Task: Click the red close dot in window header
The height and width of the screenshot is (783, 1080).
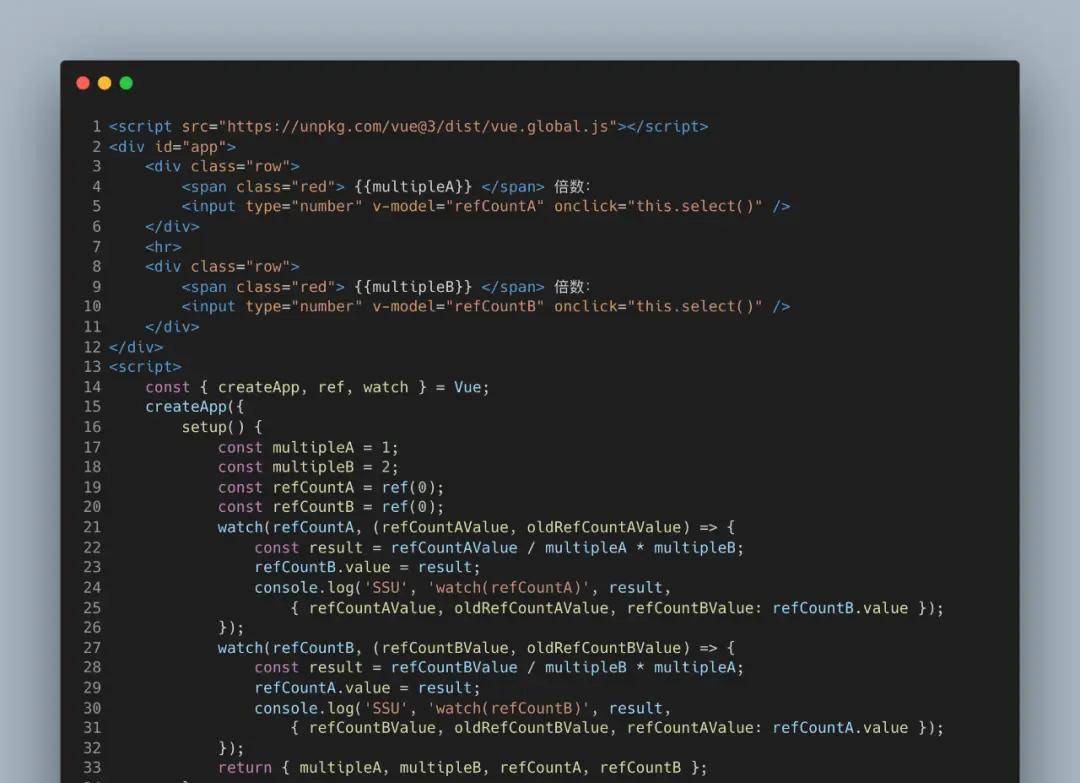Action: pos(83,83)
